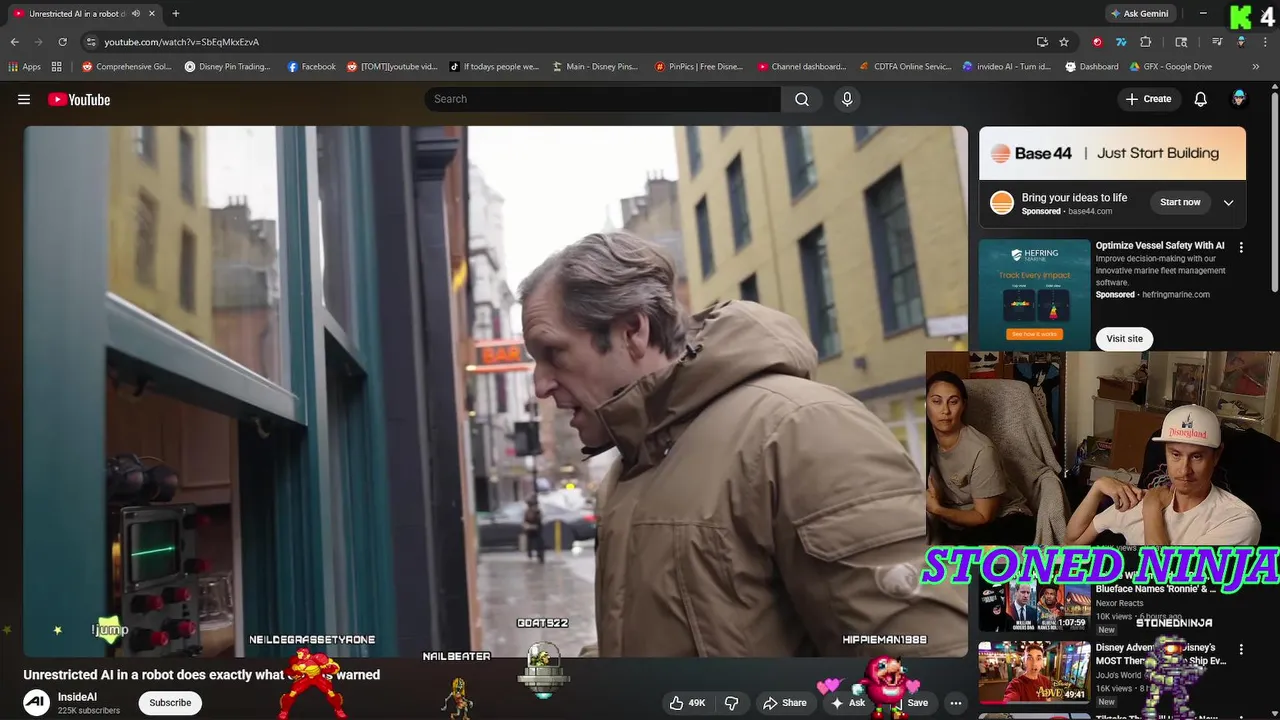The height and width of the screenshot is (720, 1280).
Task: Expand Base44 ad details chevron
Action: (x=1228, y=203)
